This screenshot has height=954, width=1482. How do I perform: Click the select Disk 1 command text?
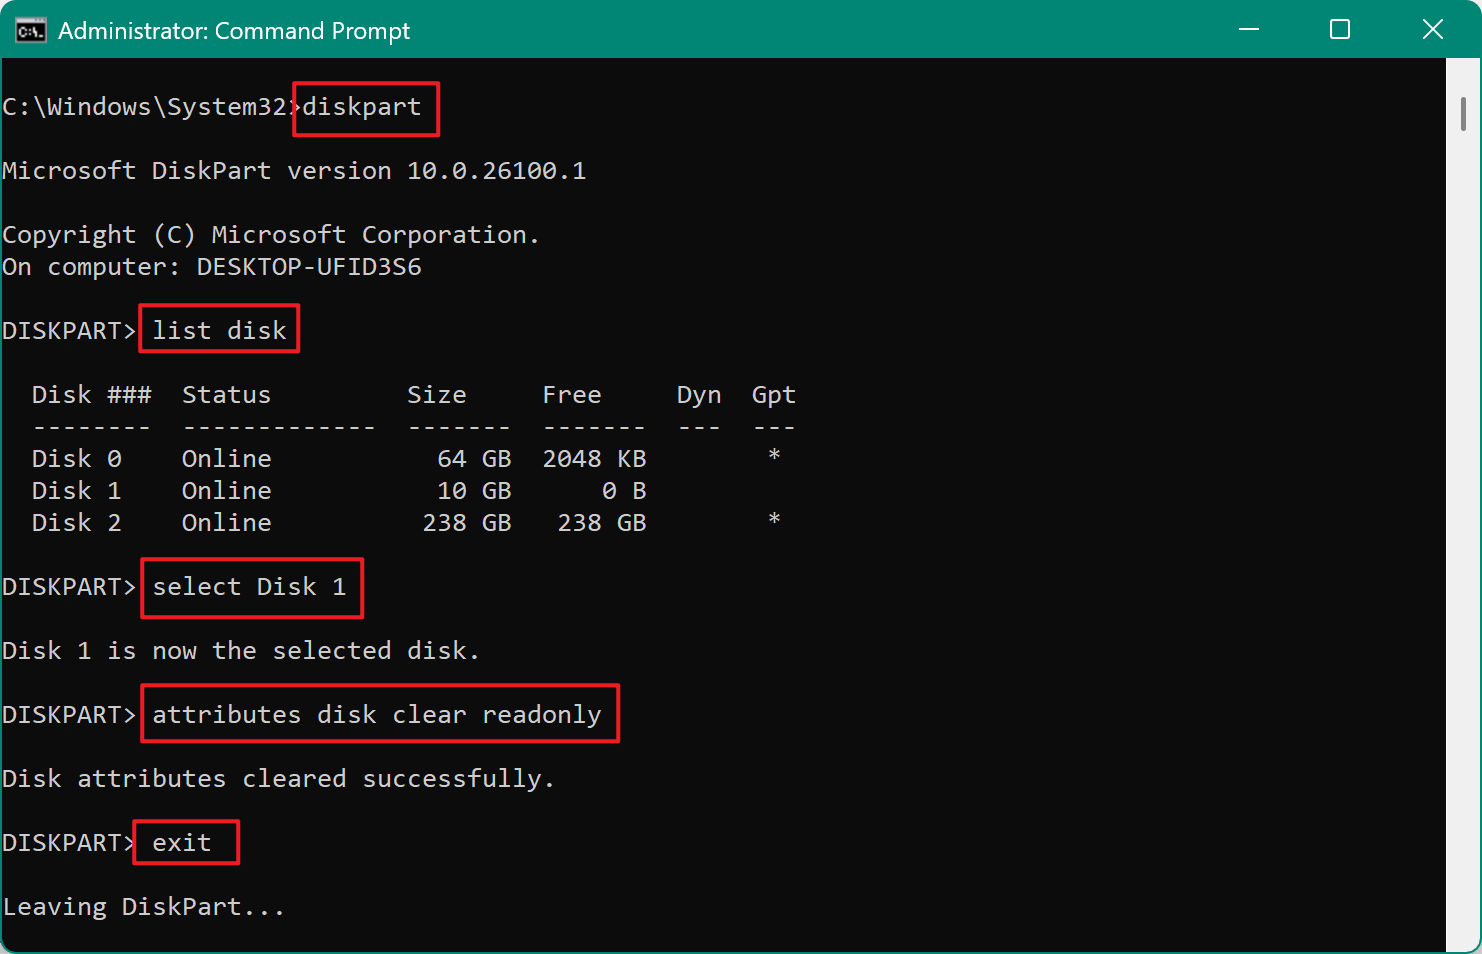tap(251, 587)
